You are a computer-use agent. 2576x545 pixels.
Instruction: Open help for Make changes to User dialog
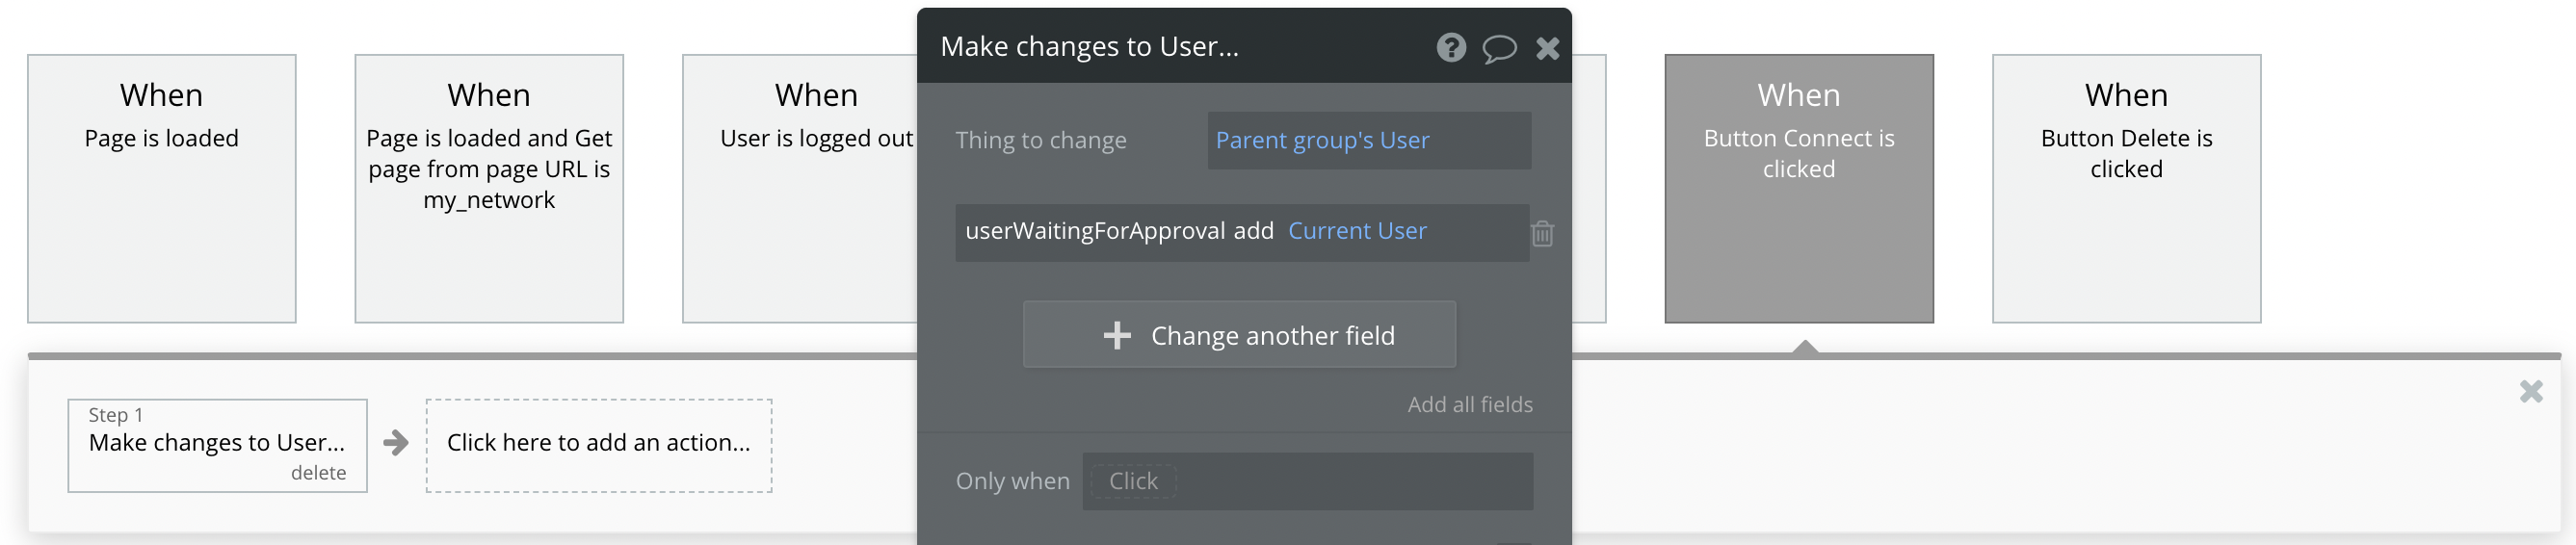1451,47
